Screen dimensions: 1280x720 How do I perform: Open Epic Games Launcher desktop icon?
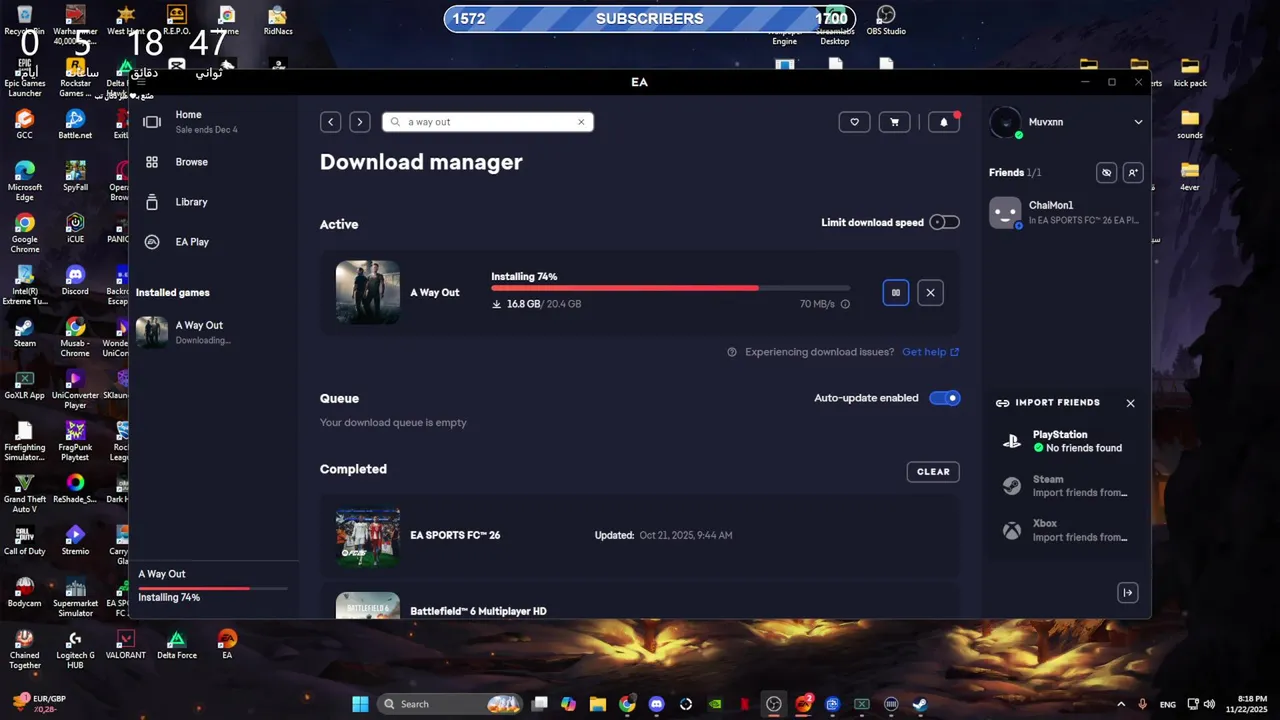click(24, 78)
